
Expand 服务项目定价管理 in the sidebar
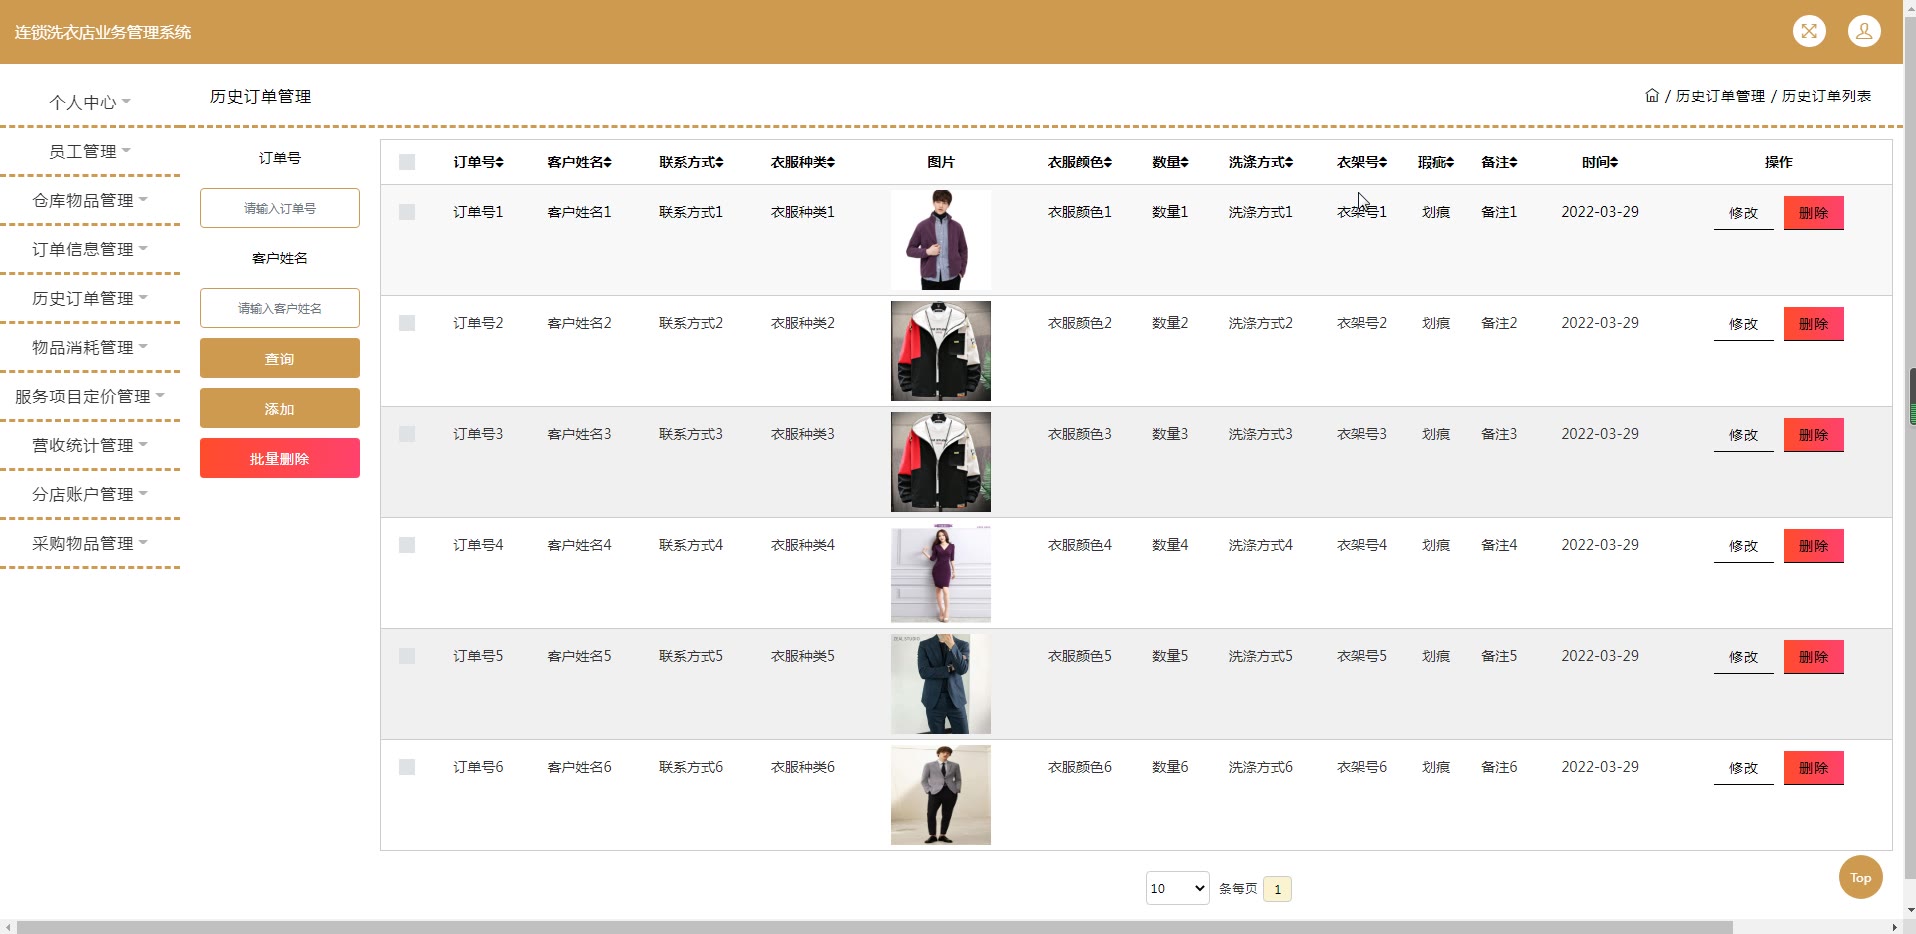click(x=90, y=396)
